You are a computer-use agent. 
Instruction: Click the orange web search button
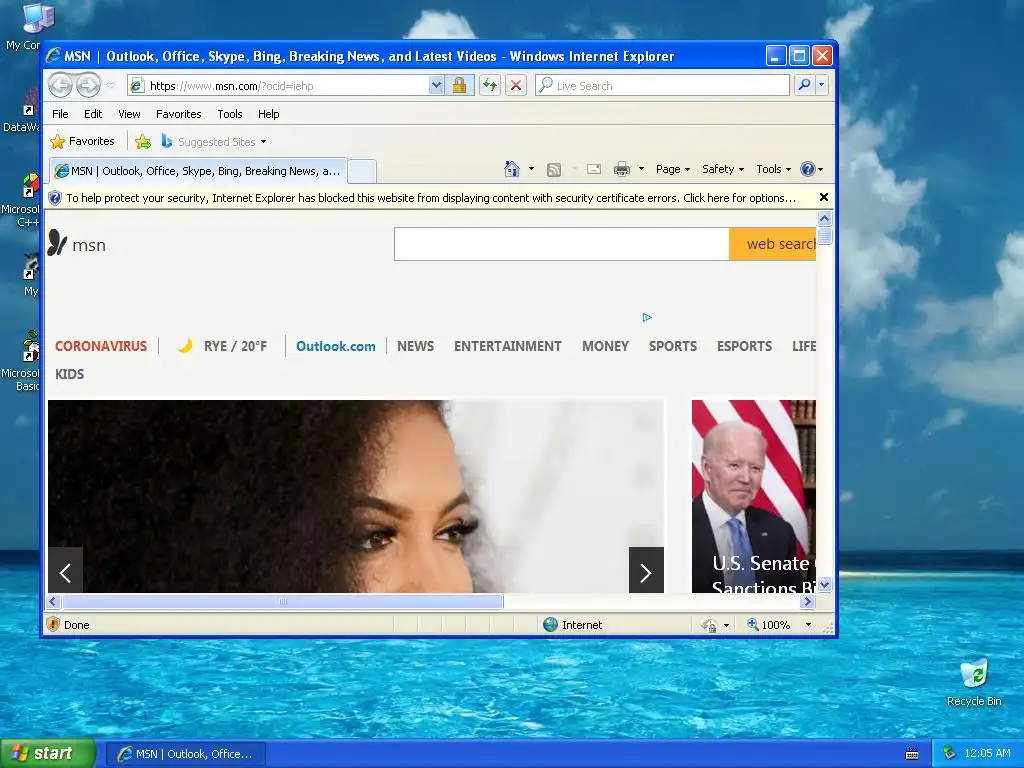773,244
